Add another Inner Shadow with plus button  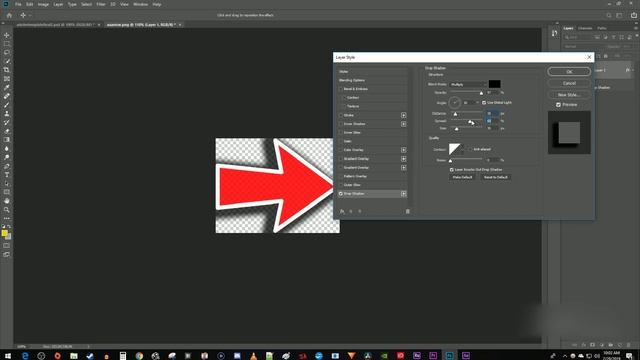403,124
